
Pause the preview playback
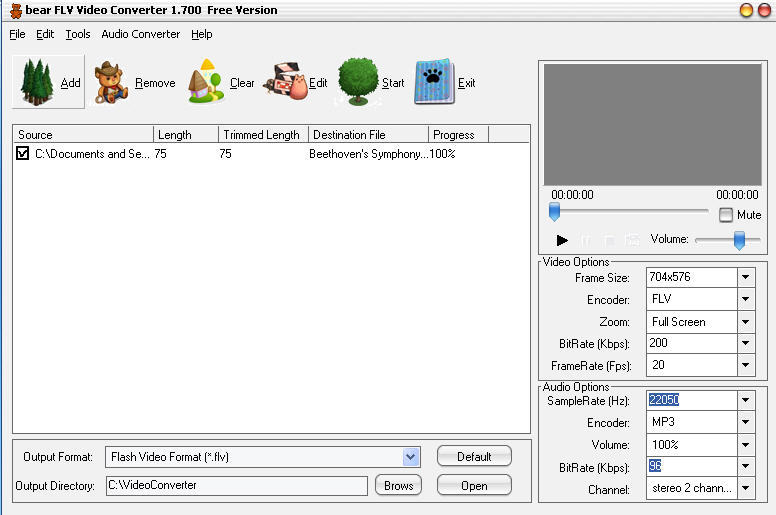[585, 240]
